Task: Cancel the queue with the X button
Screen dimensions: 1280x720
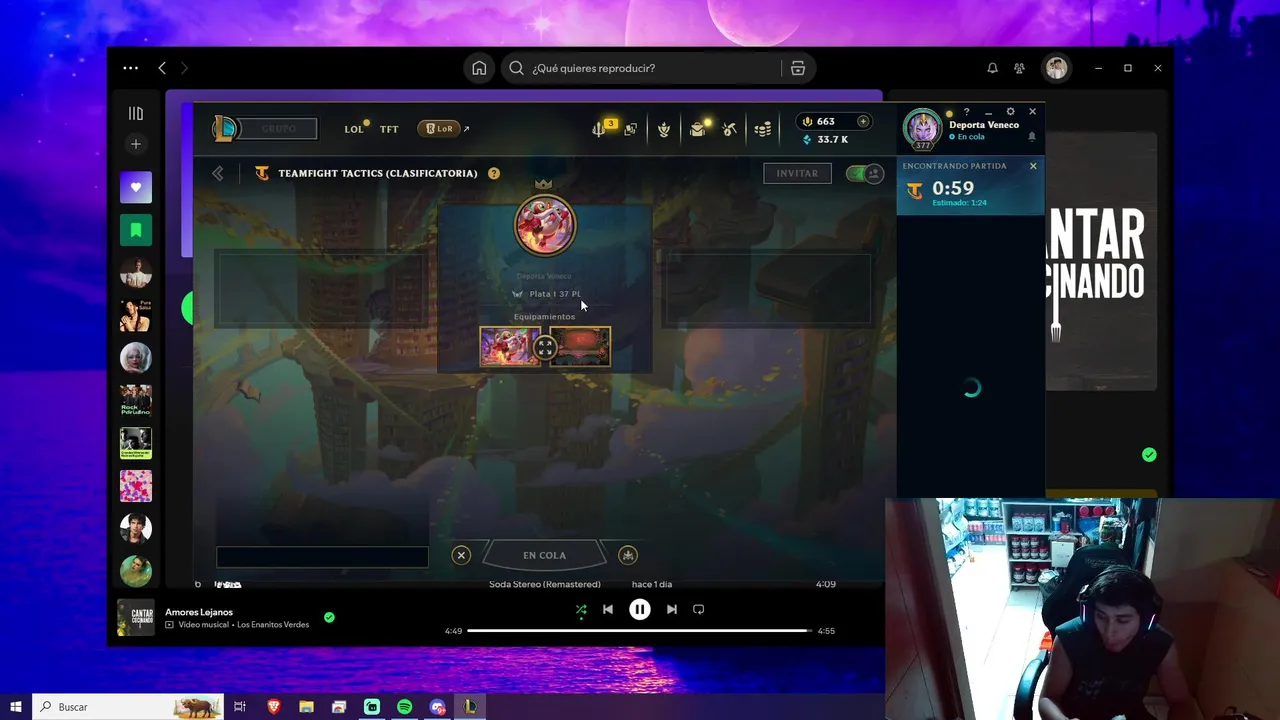Action: point(461,555)
